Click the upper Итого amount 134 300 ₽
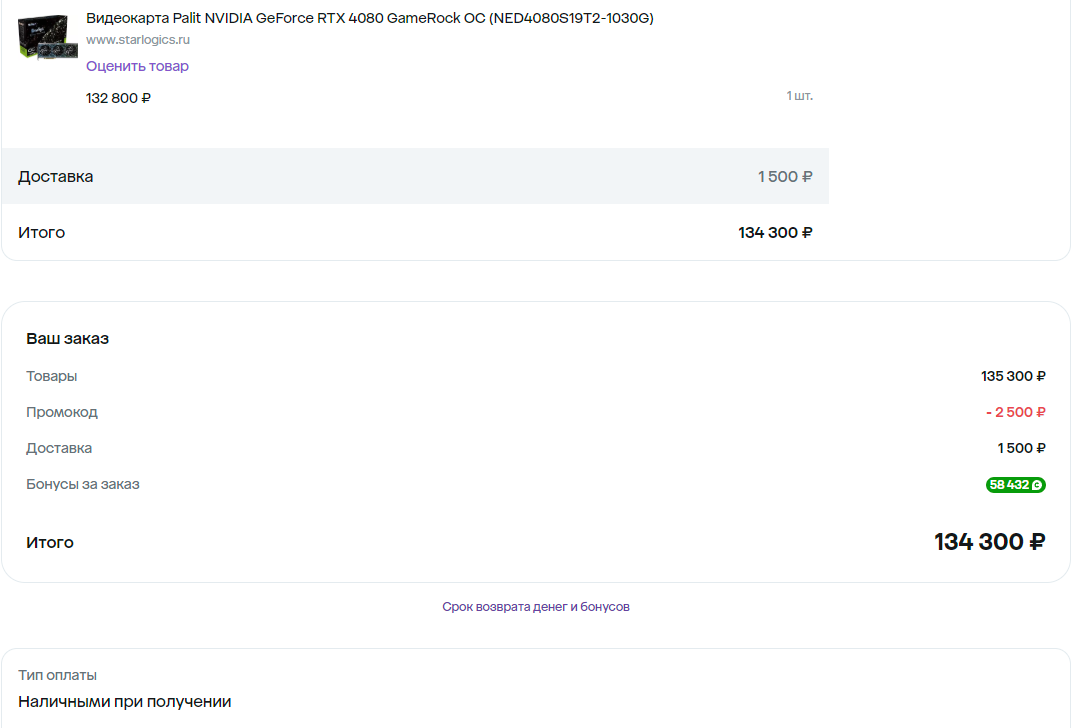Image resolution: width=1071 pixels, height=728 pixels. pyautogui.click(x=775, y=233)
